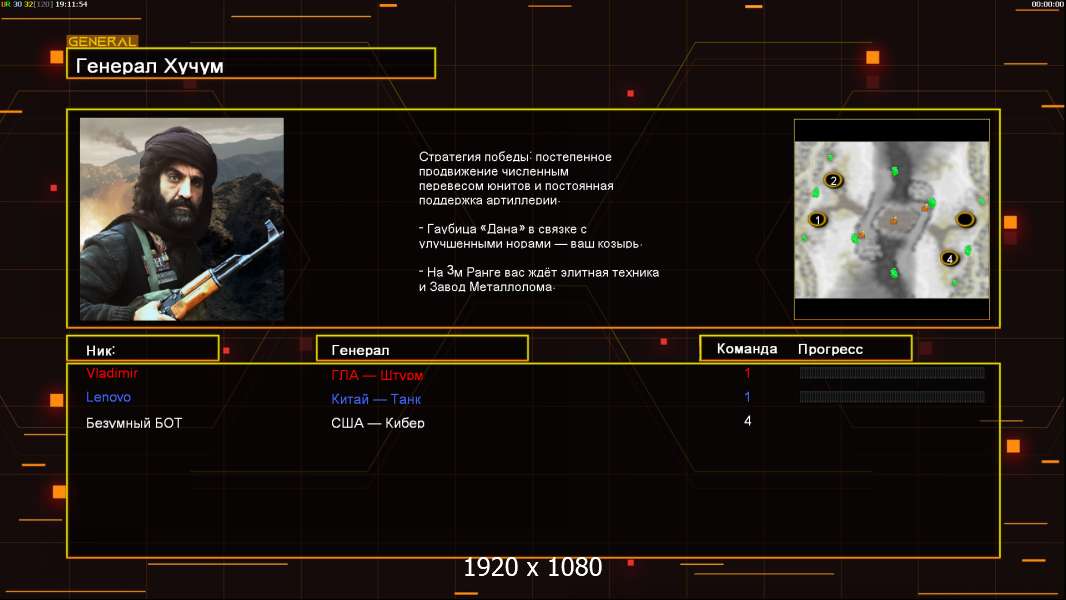Click the 00:00:00 game timer
Image resolution: width=1066 pixels, height=600 pixels.
(x=1047, y=4)
